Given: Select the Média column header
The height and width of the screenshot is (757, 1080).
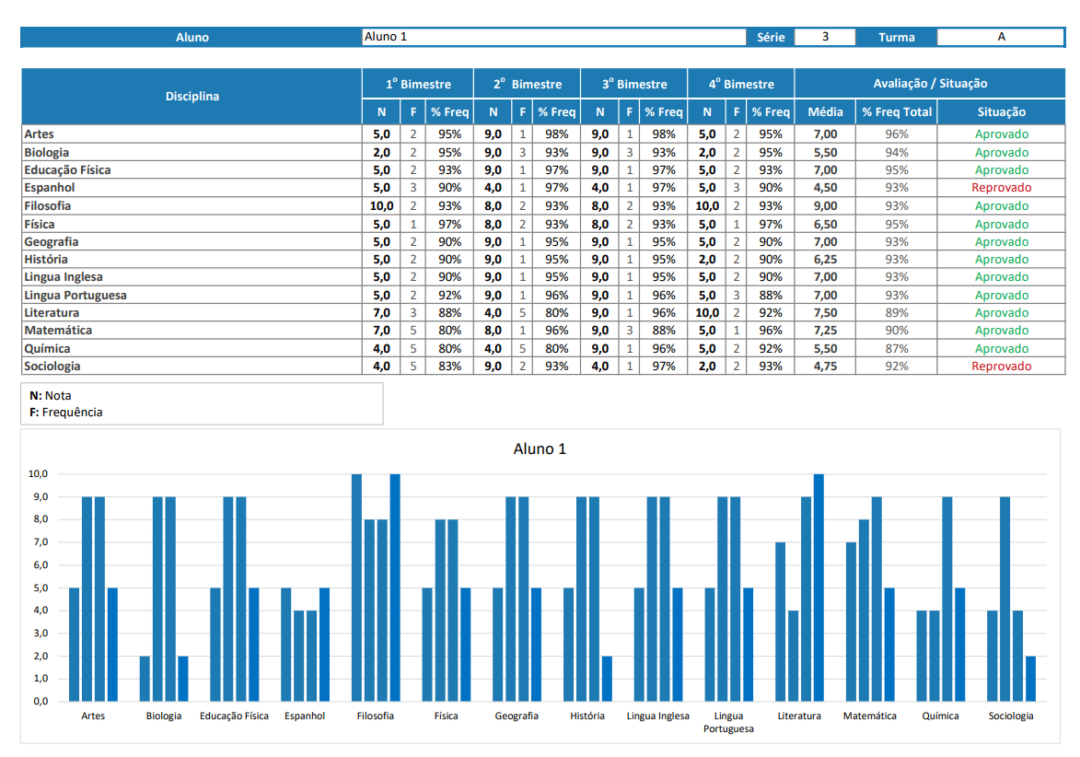Looking at the screenshot, I should coord(826,112).
